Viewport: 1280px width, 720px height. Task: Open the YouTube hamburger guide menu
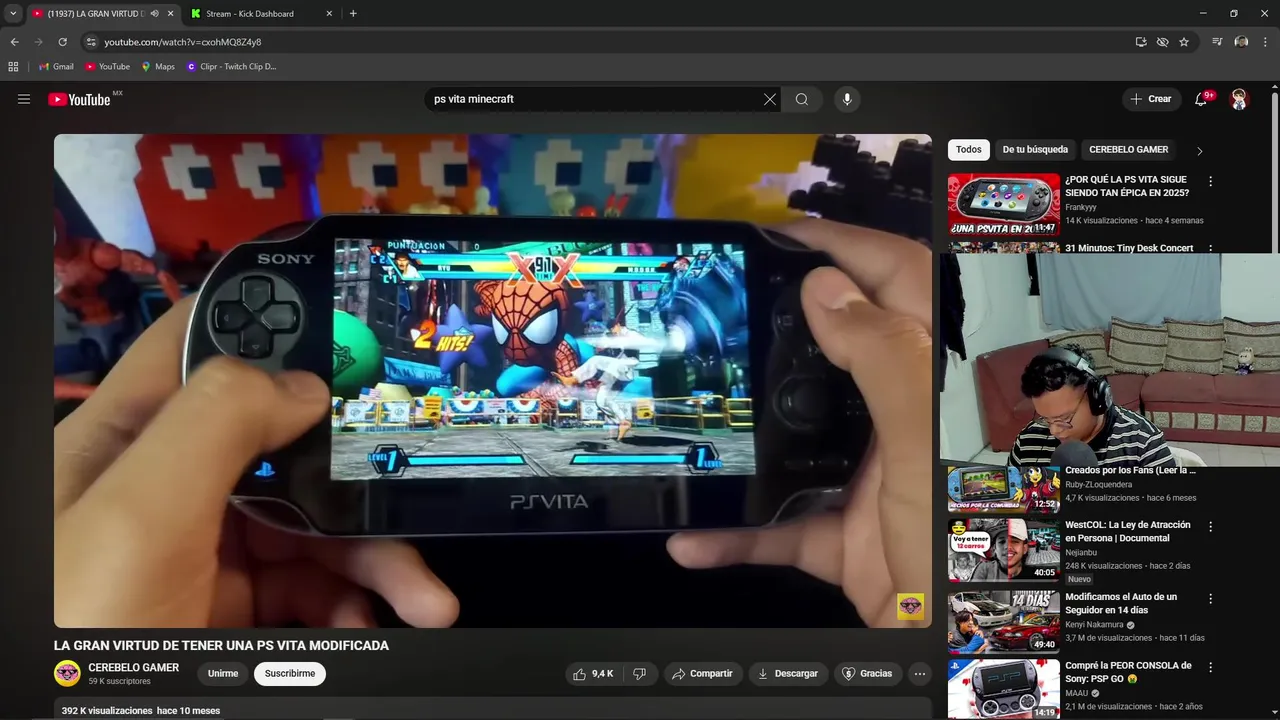pyautogui.click(x=24, y=99)
